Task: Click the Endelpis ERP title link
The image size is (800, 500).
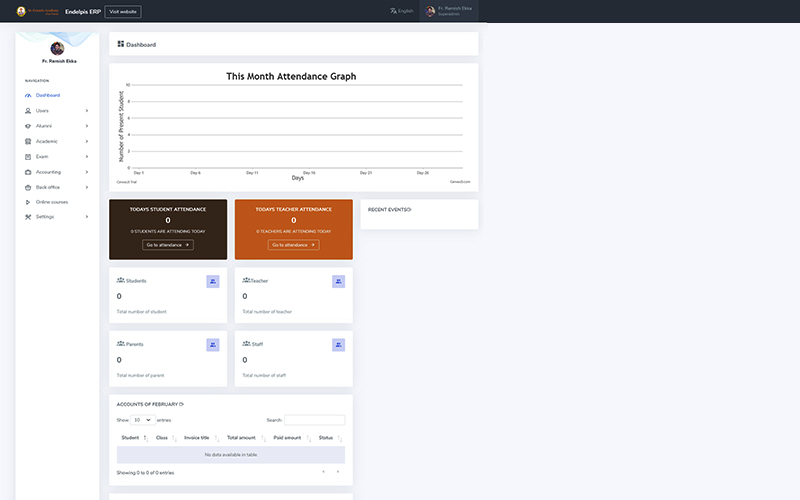Action: pyautogui.click(x=83, y=11)
